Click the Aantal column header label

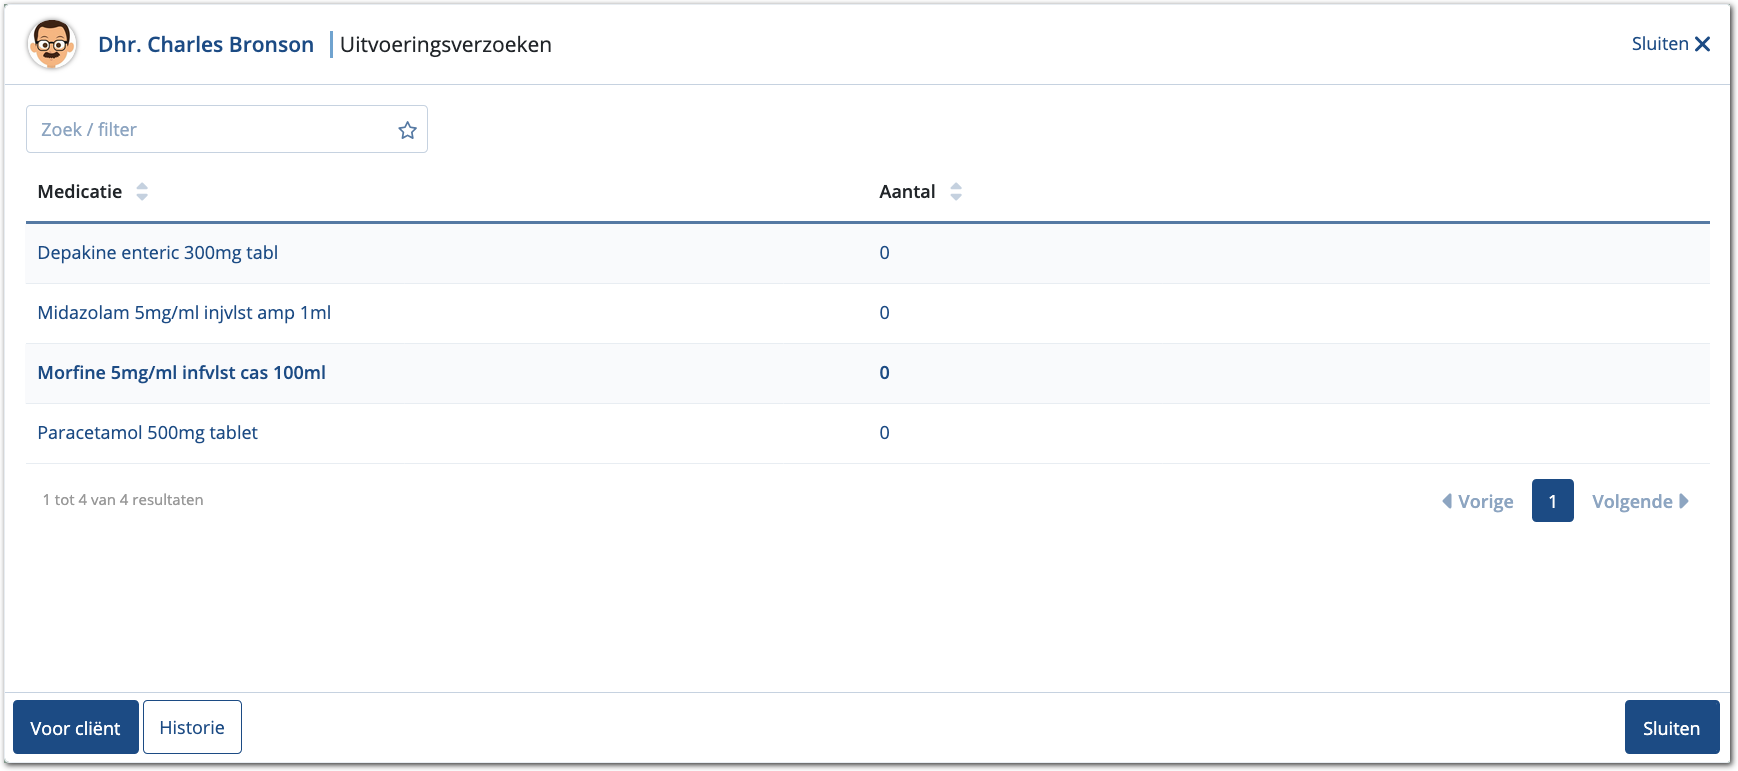[x=907, y=192]
